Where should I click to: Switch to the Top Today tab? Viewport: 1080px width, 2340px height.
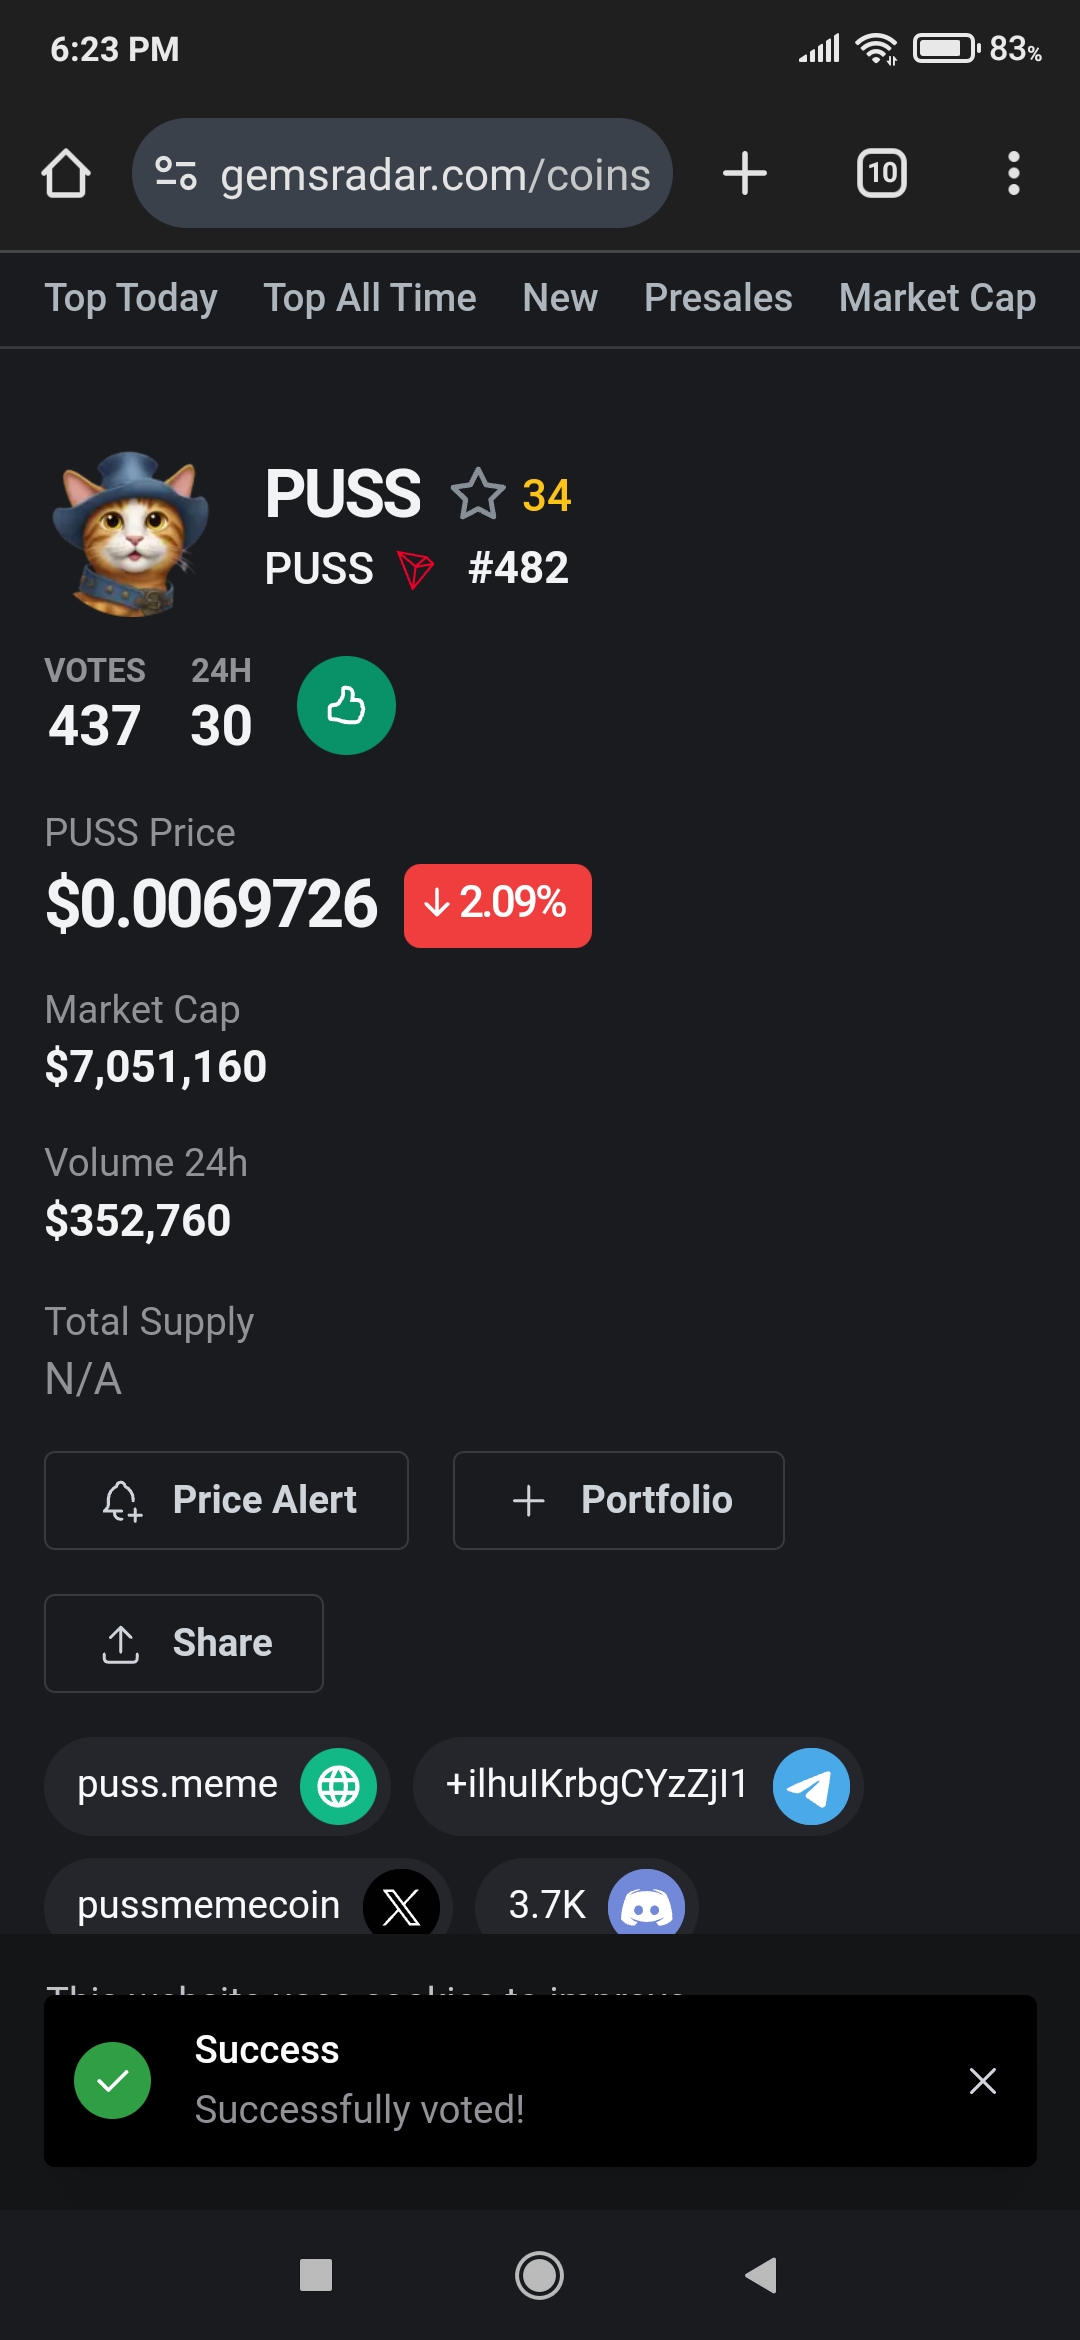click(x=131, y=298)
